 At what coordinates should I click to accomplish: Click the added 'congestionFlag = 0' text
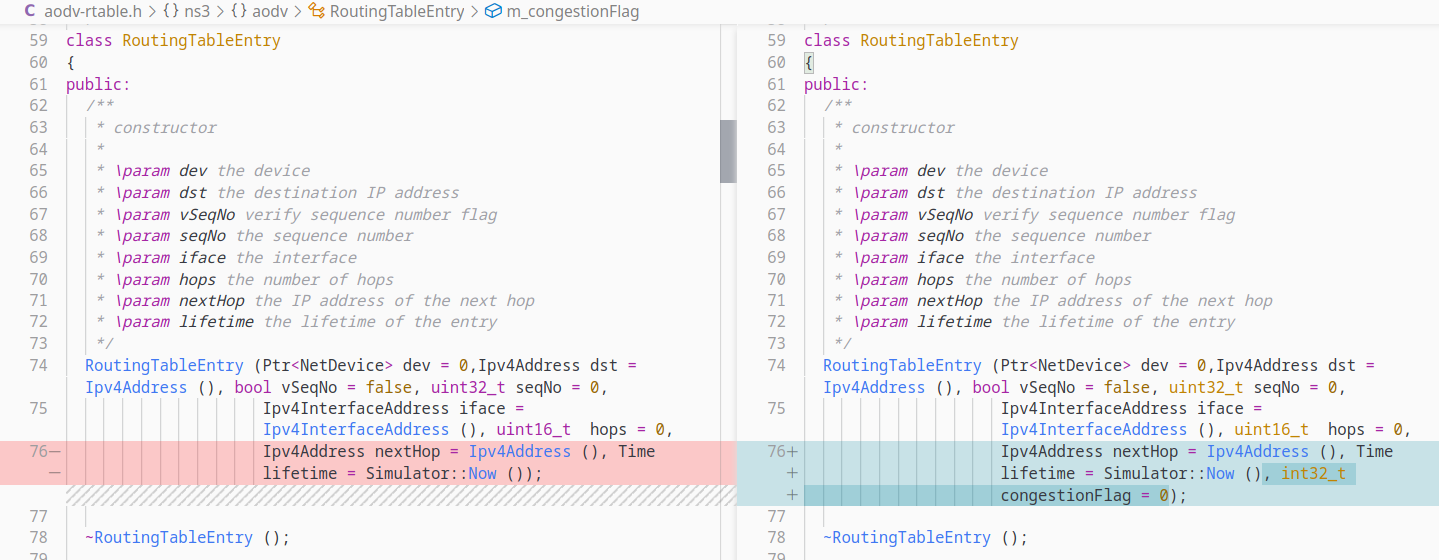click(1085, 496)
